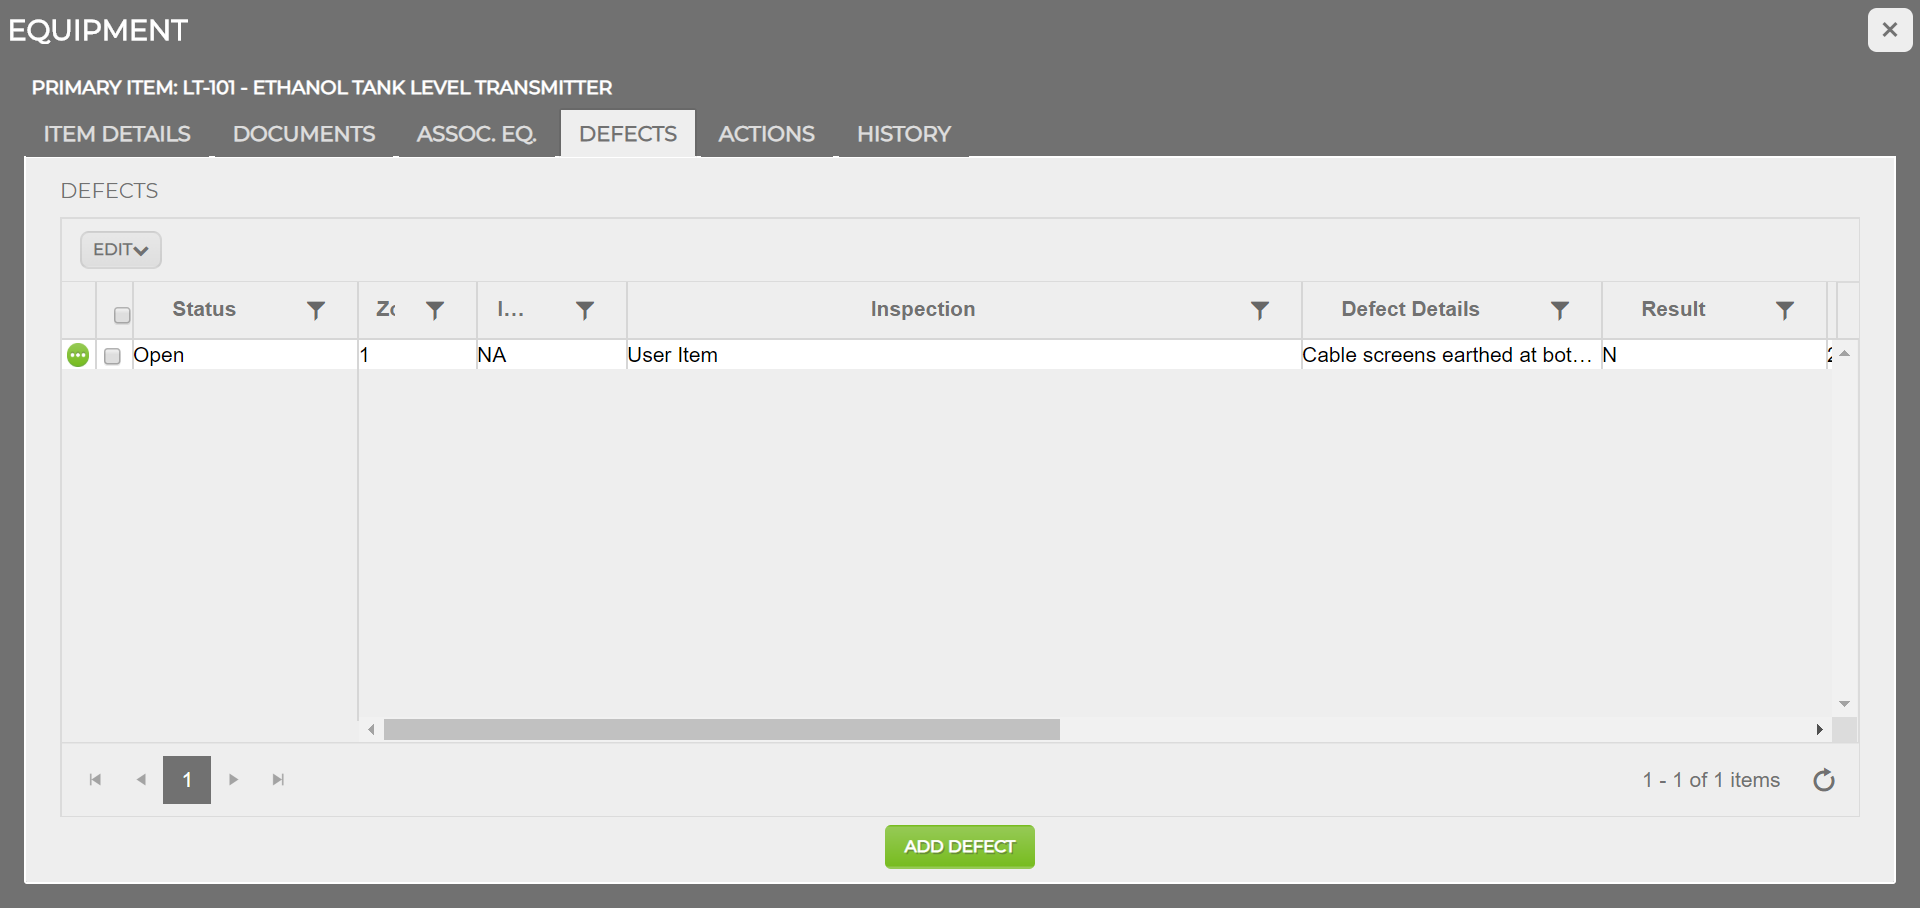Open the Result column filter
Viewport: 1920px width, 908px height.
(1786, 310)
